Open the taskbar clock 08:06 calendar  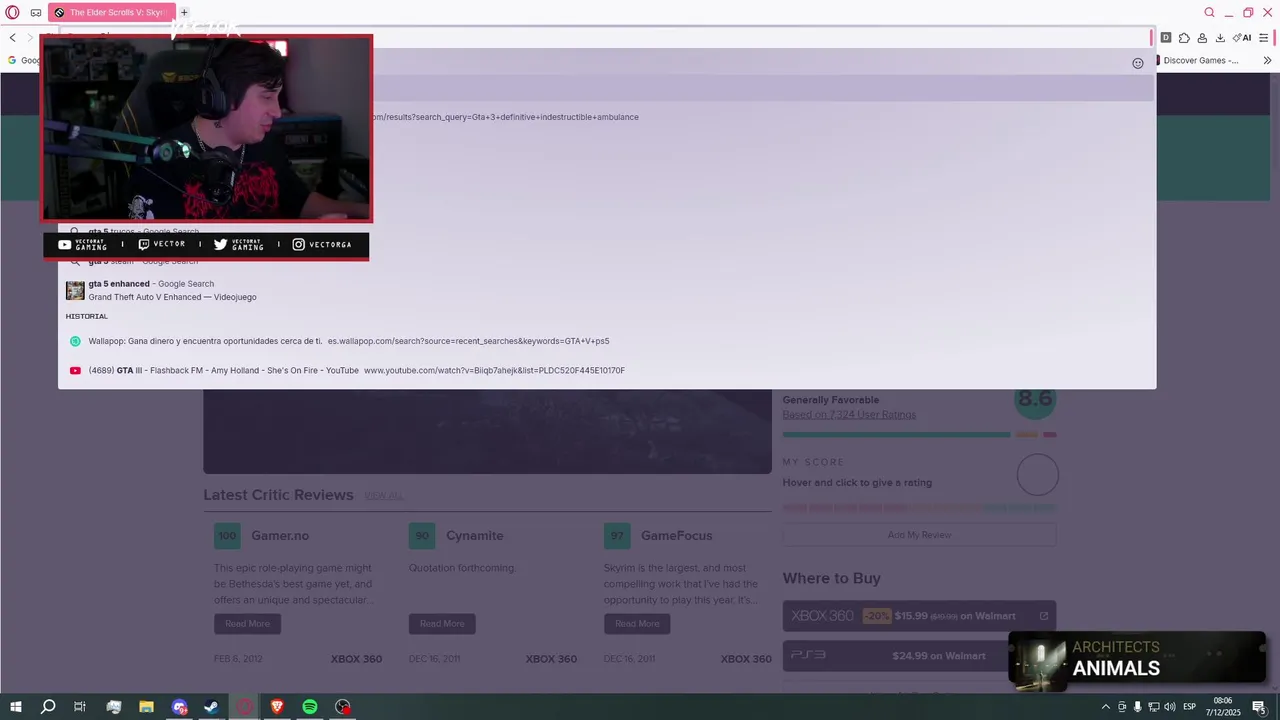1223,707
